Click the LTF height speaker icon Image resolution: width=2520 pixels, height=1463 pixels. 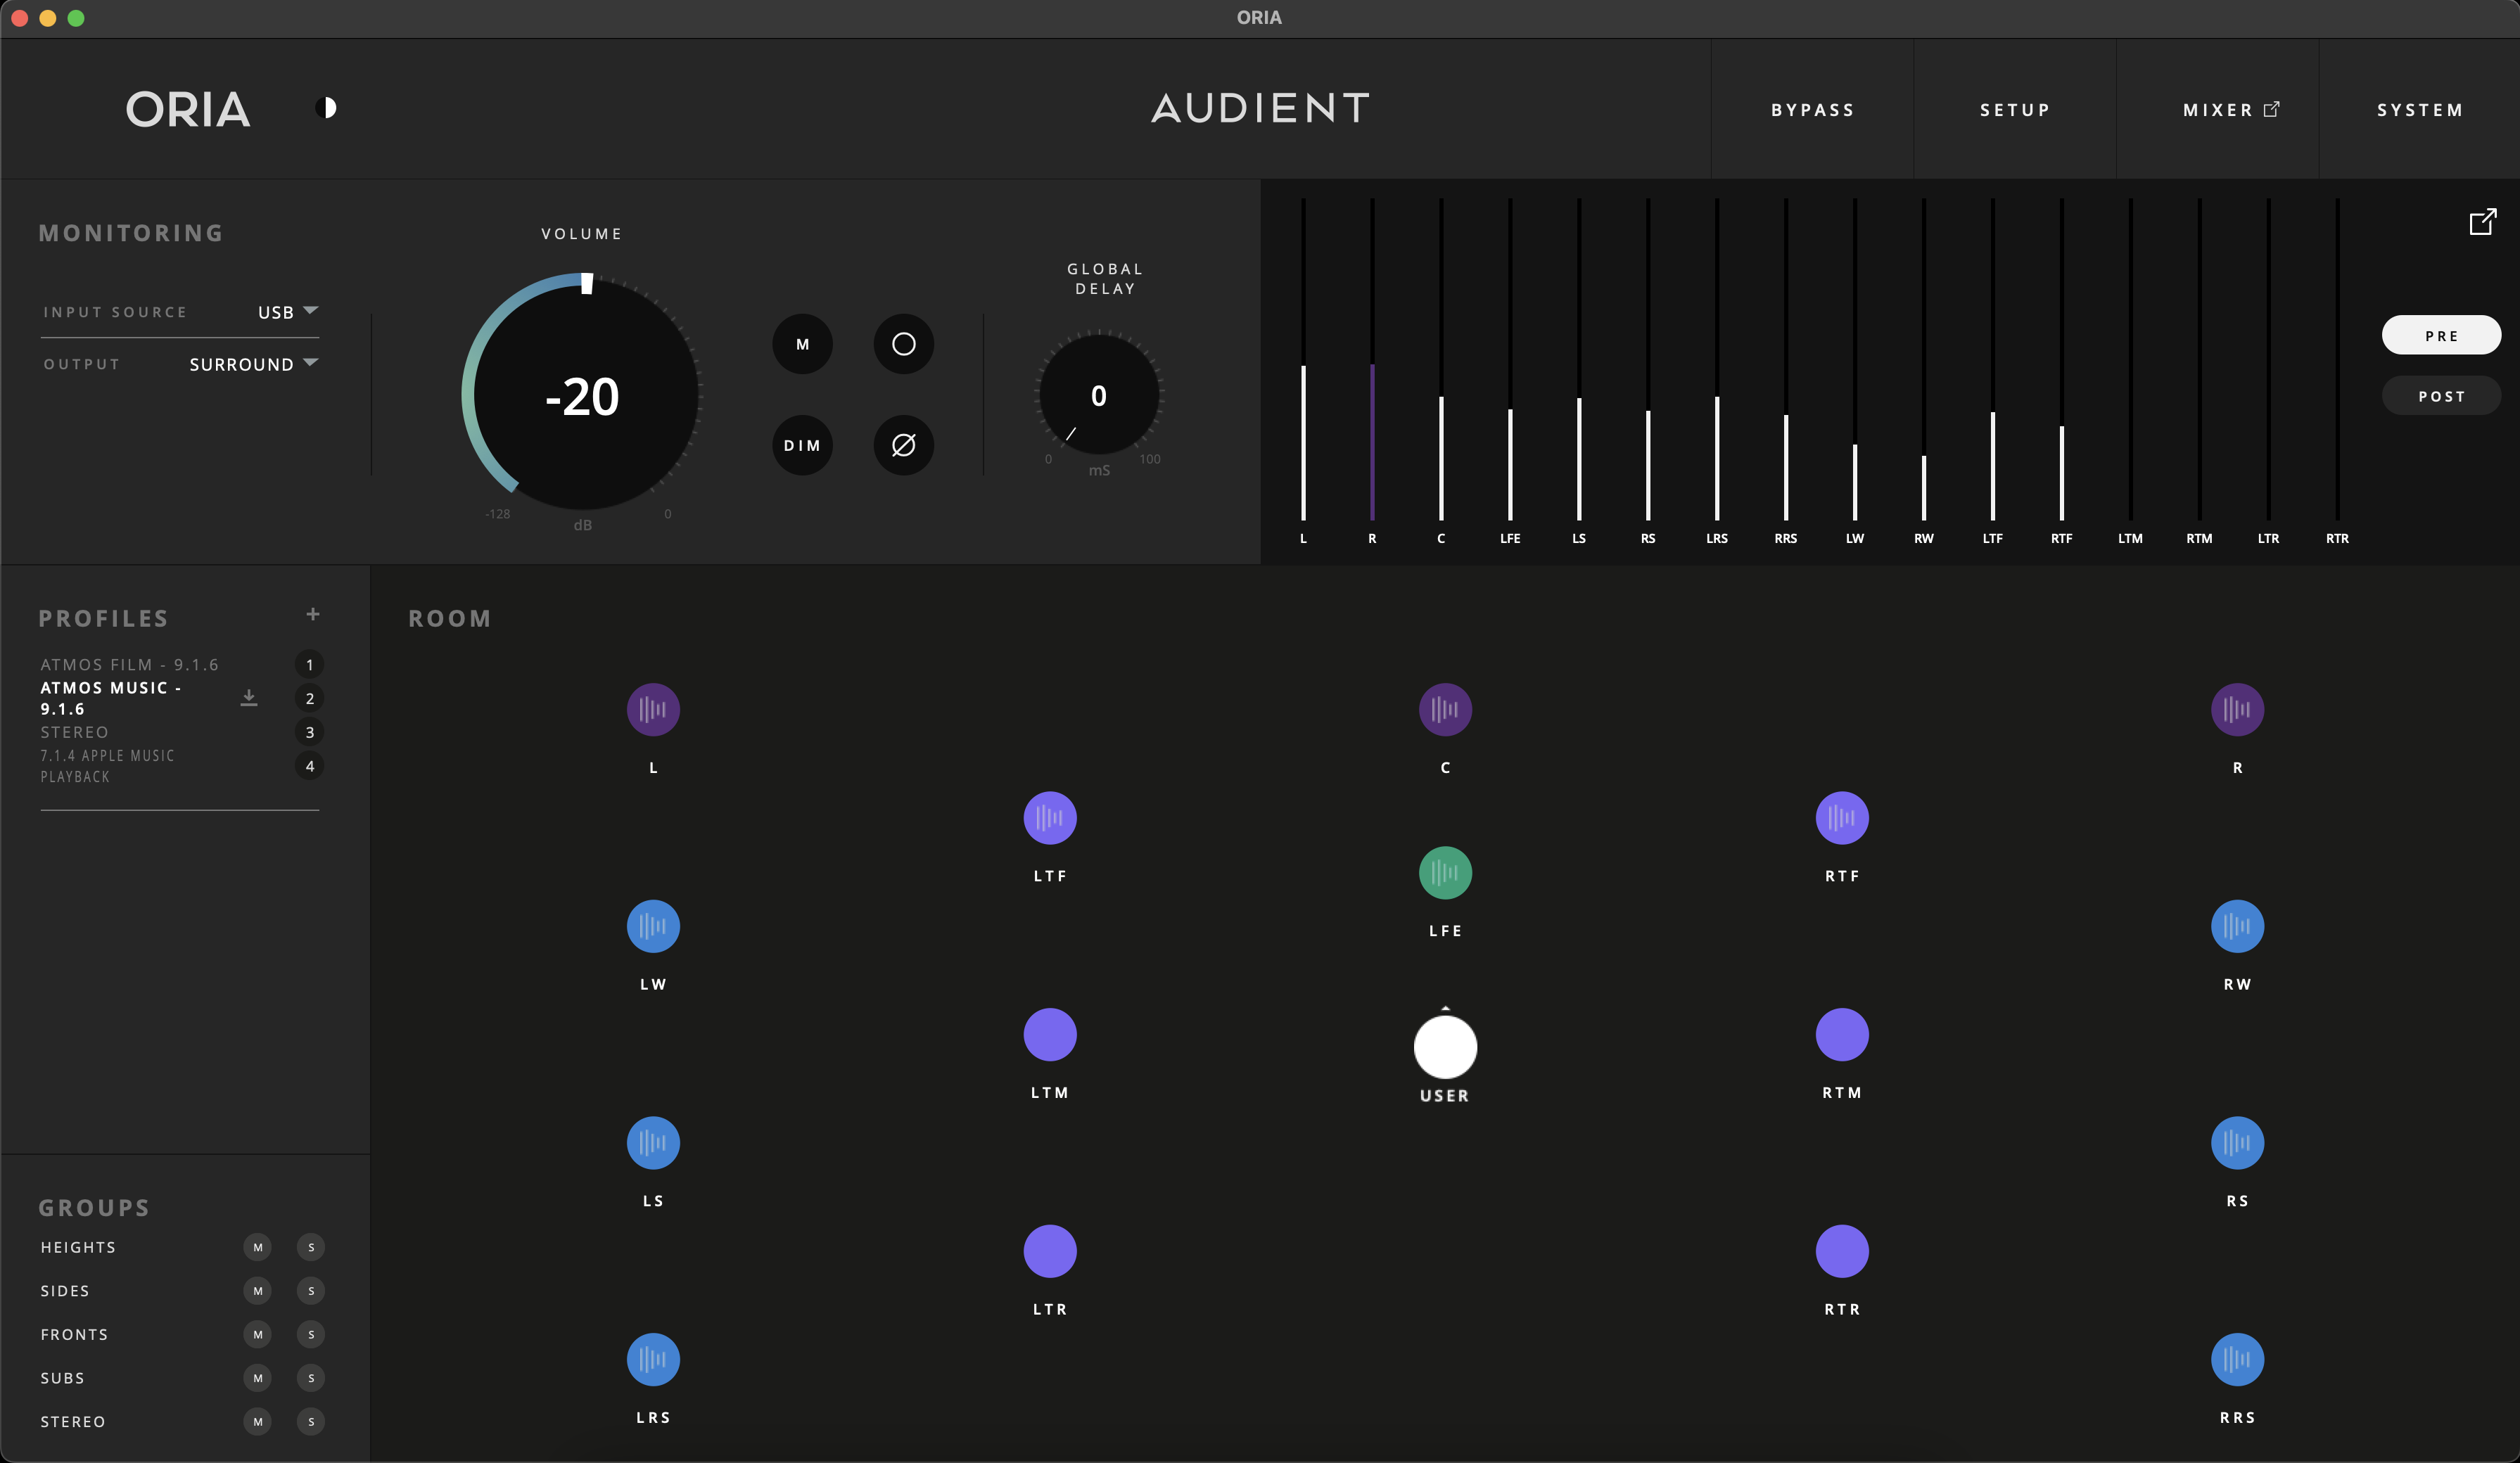[1050, 818]
